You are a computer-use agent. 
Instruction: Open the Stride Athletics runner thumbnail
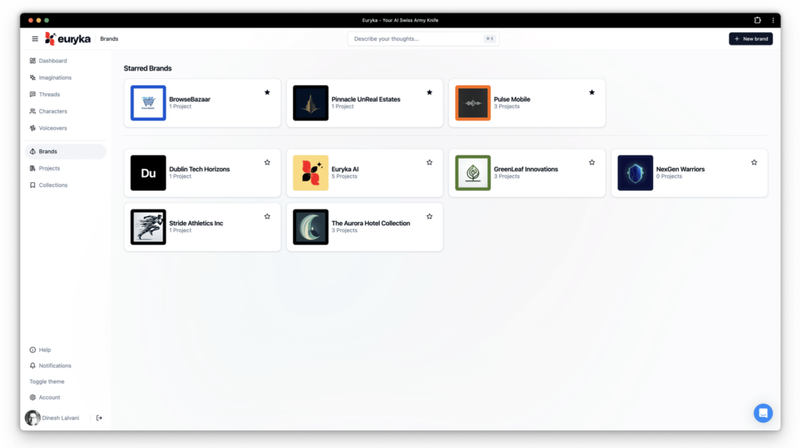point(148,227)
